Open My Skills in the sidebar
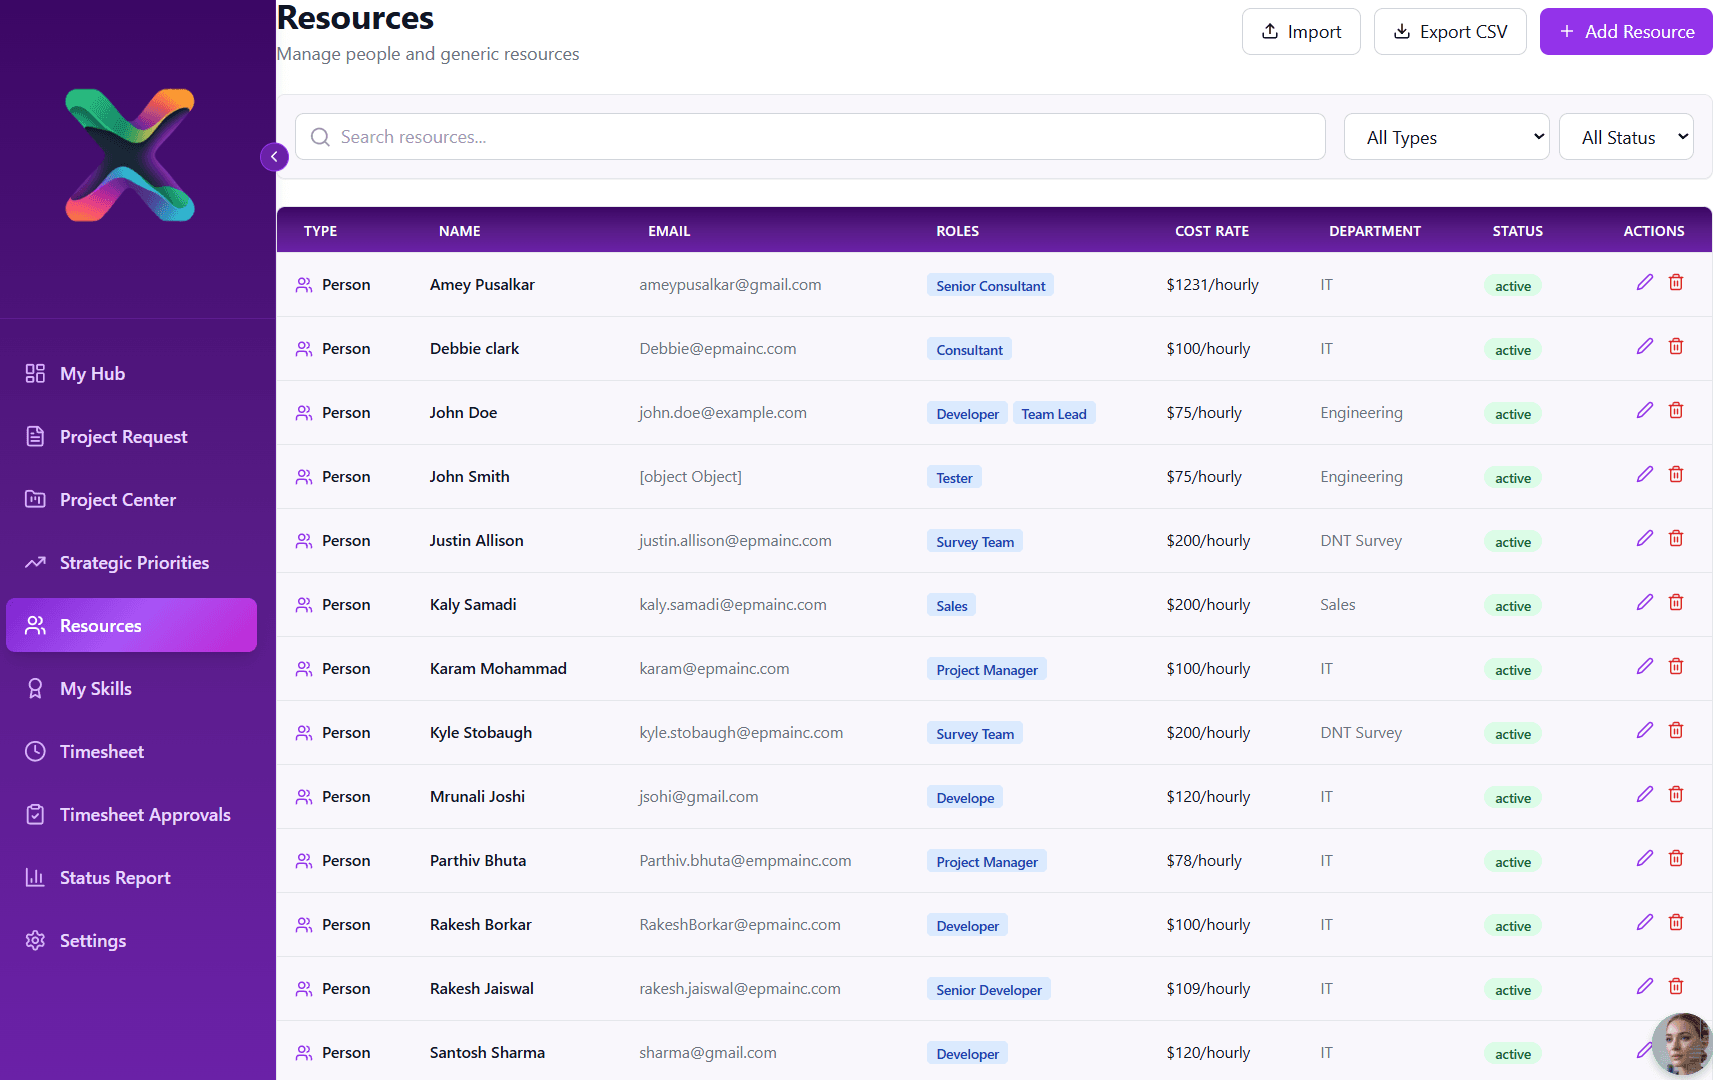 tap(131, 689)
